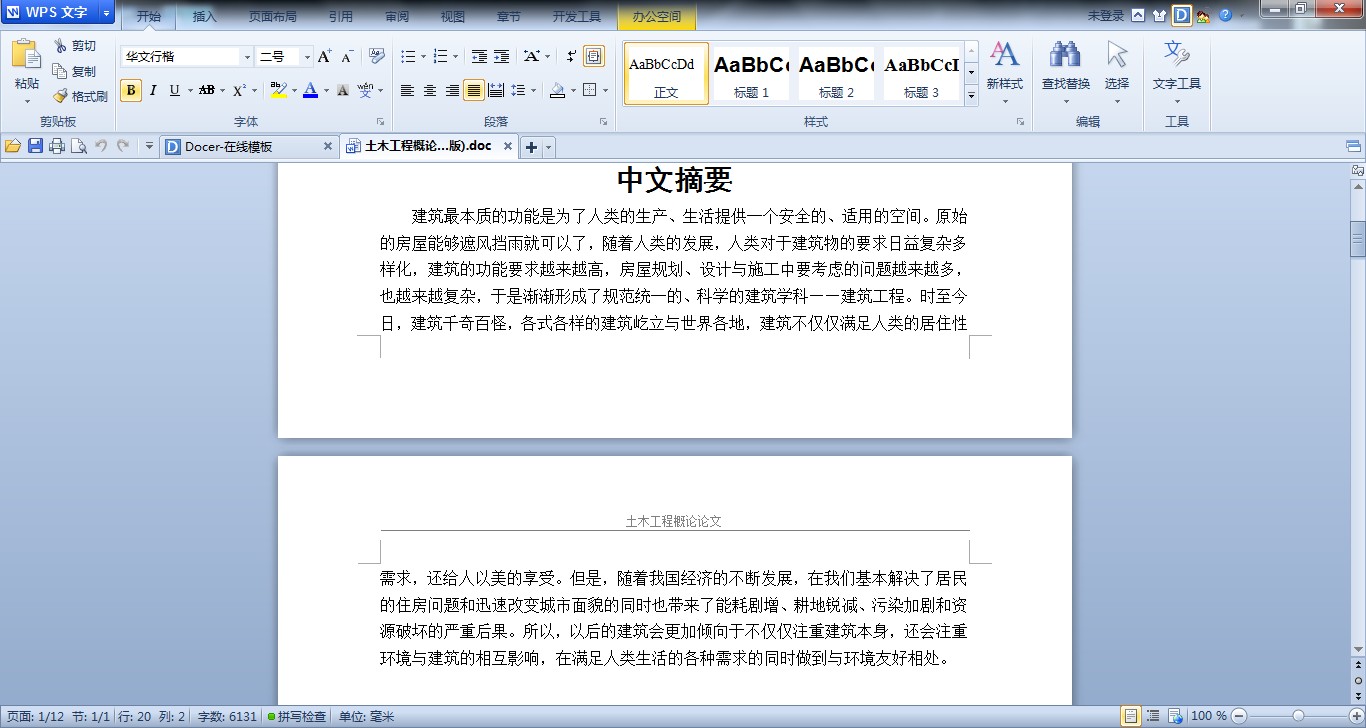The image size is (1366, 728).
Task: Click the blue help question mark icon
Action: click(x=1225, y=15)
